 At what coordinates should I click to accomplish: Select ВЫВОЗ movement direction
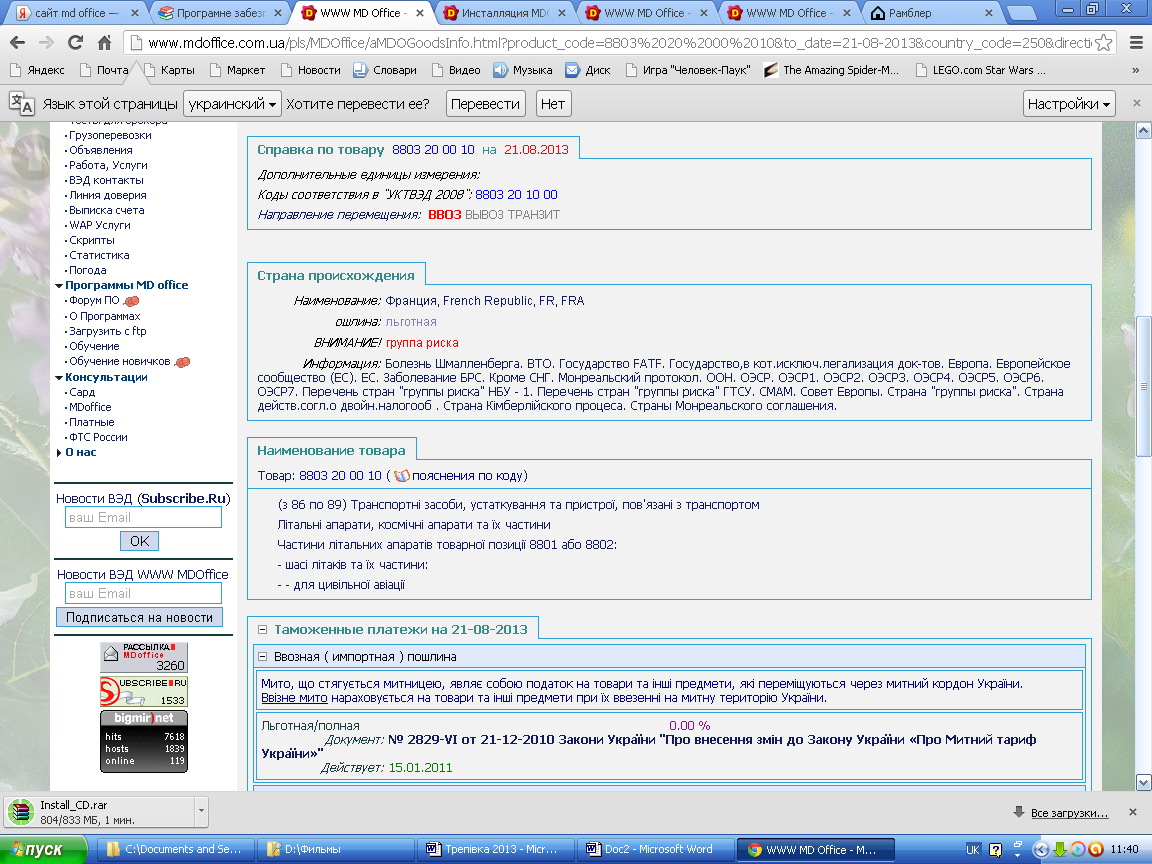click(484, 215)
